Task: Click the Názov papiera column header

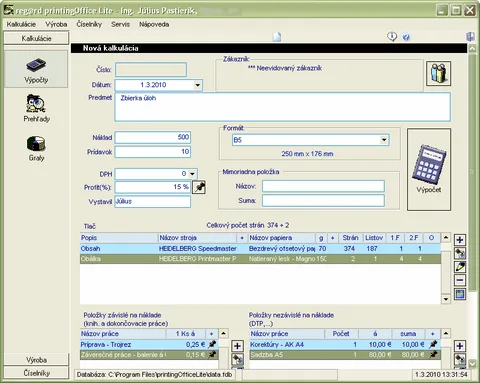Action: click(282, 238)
